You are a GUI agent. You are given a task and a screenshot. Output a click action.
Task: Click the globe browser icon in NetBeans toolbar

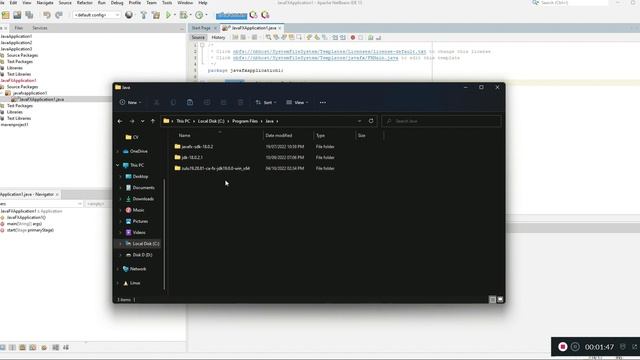coord(129,15)
